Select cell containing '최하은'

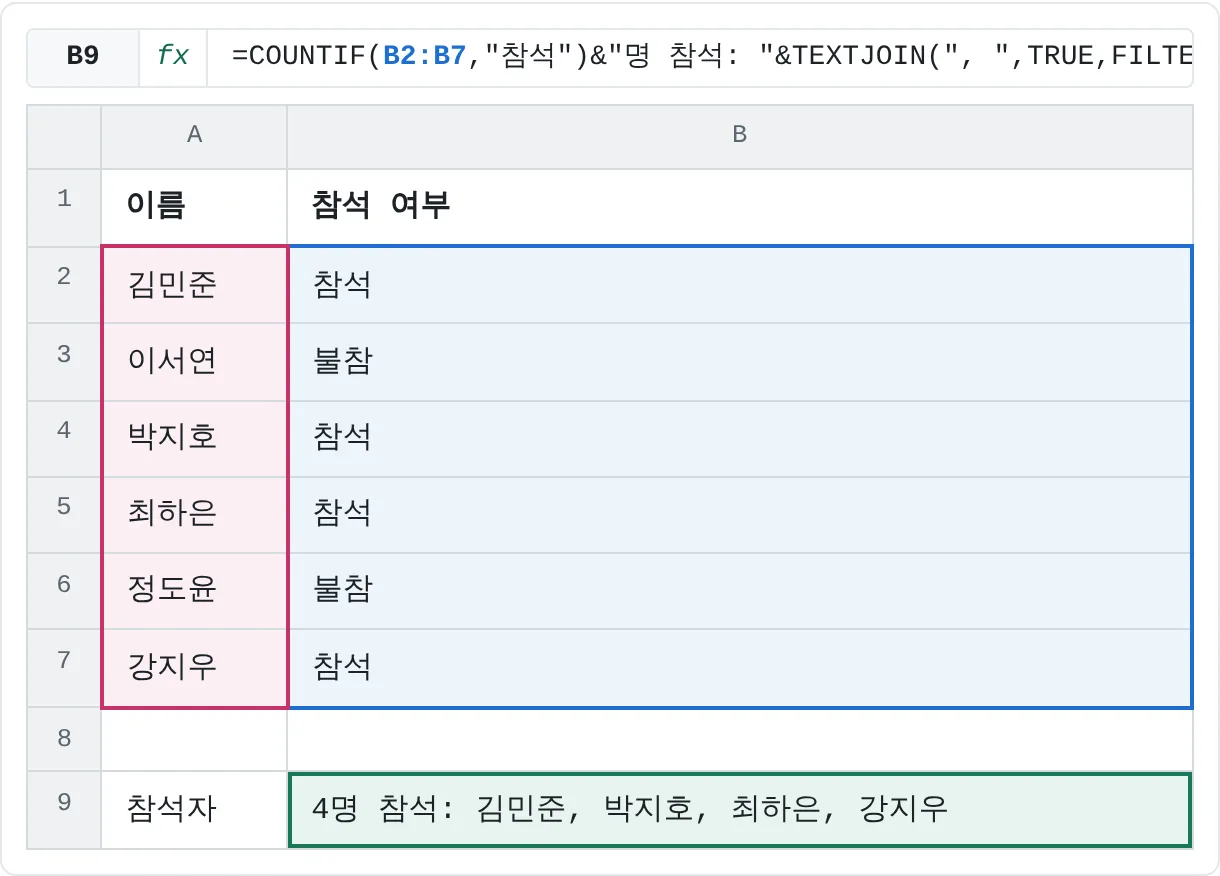click(x=194, y=514)
